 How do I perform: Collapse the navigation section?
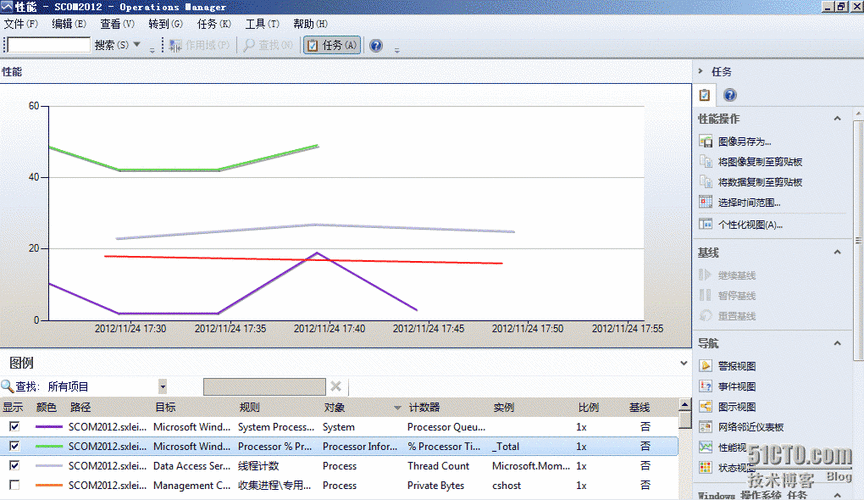click(838, 343)
